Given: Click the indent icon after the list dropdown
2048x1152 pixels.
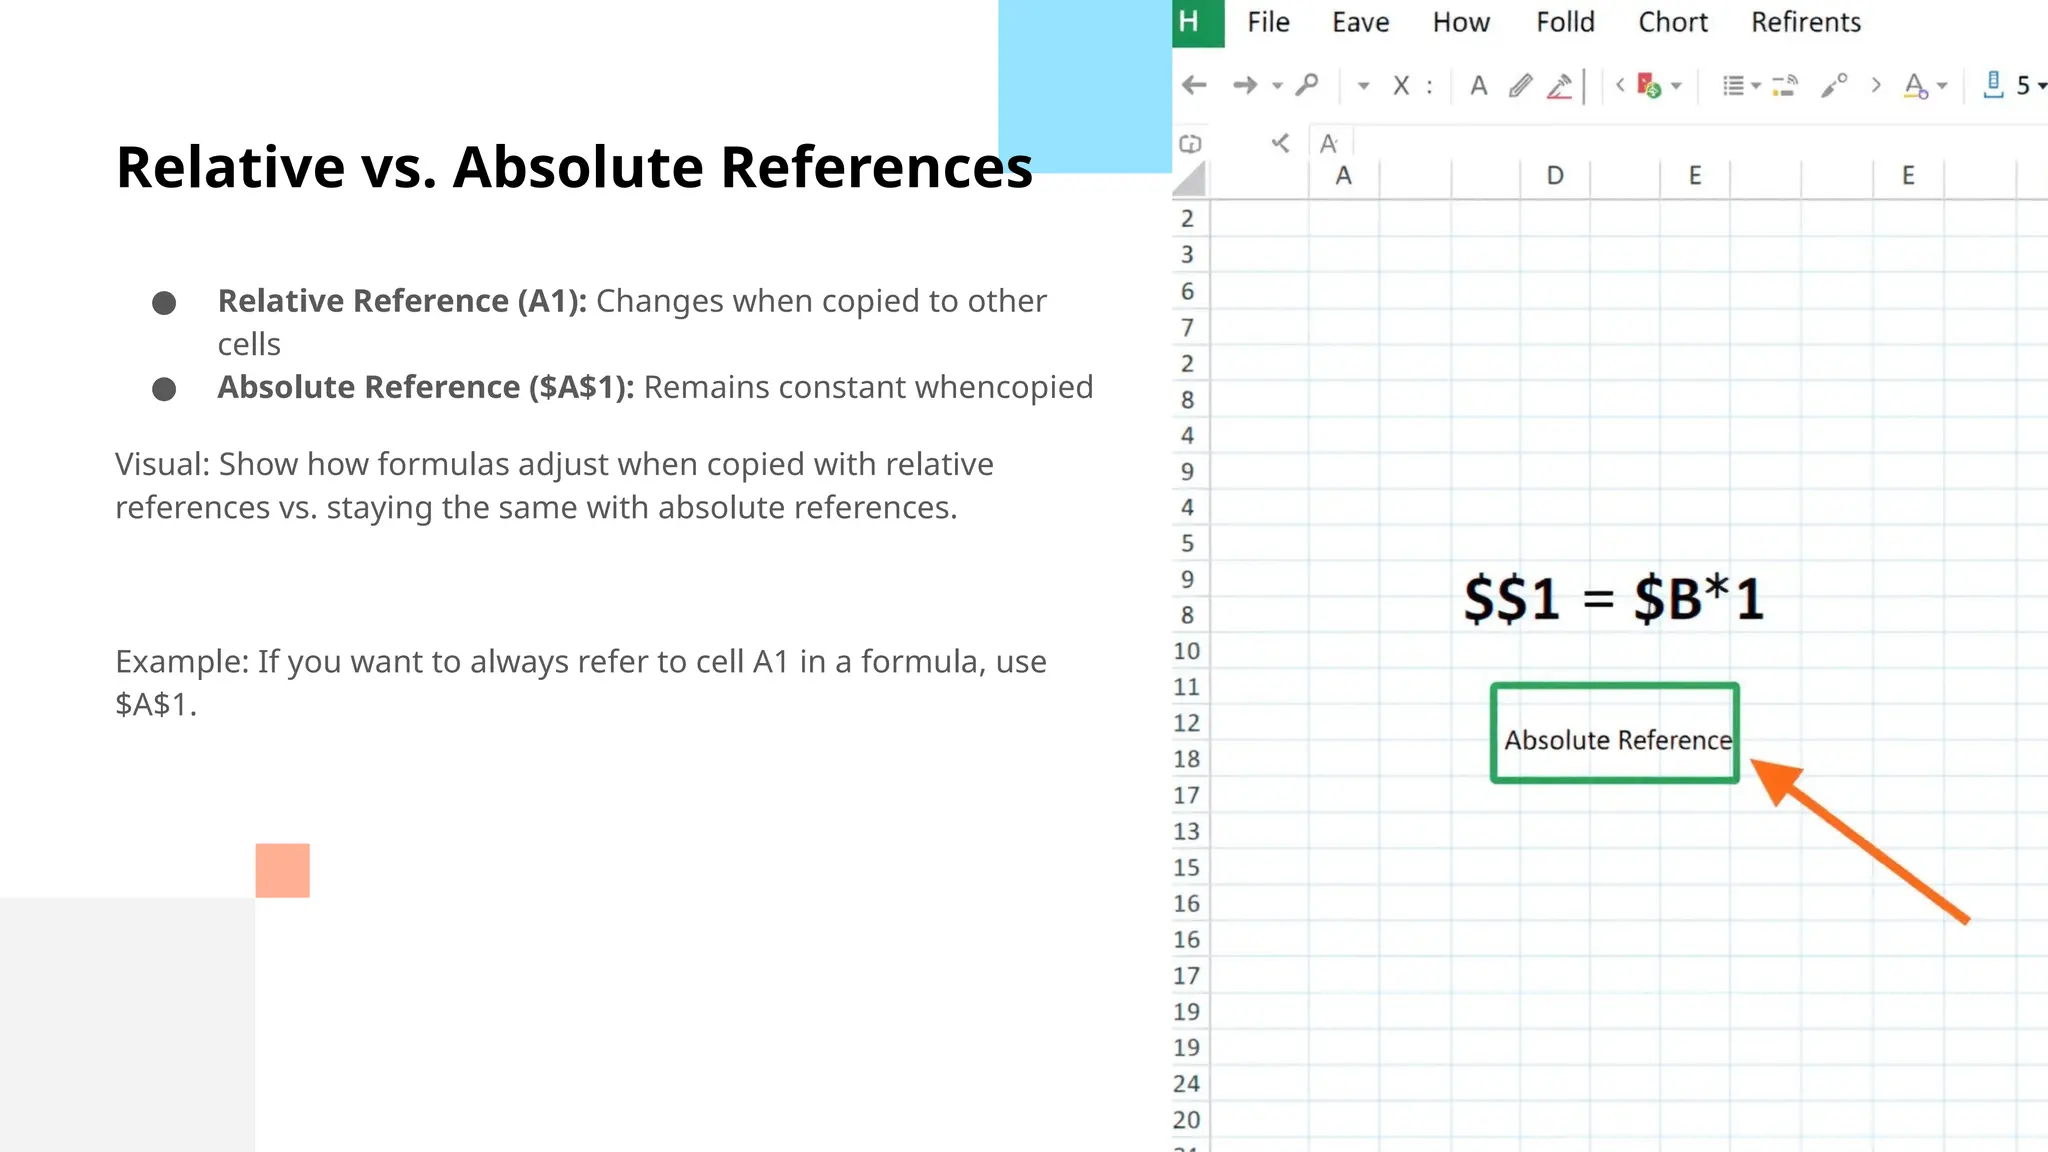Looking at the screenshot, I should click(x=1785, y=86).
